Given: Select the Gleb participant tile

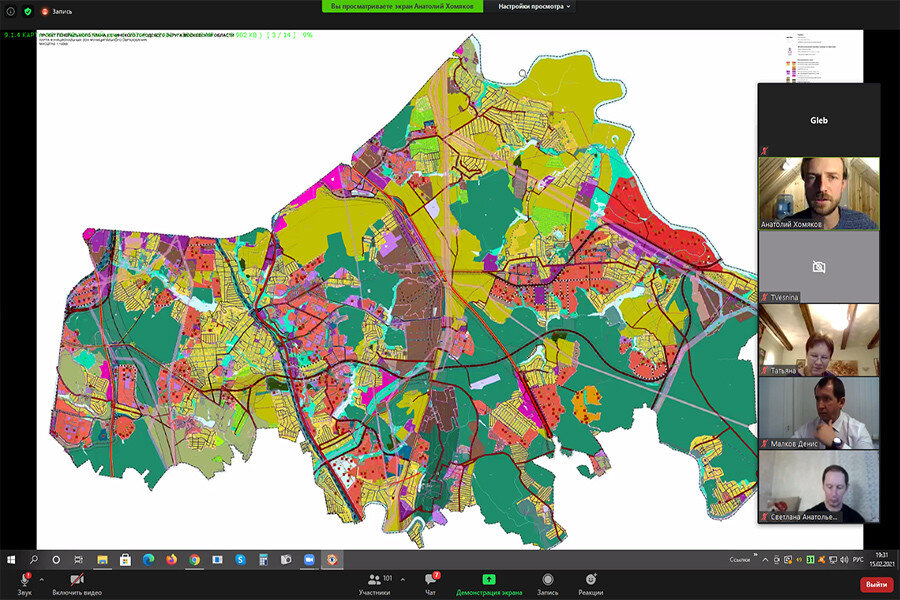Looking at the screenshot, I should 818,120.
